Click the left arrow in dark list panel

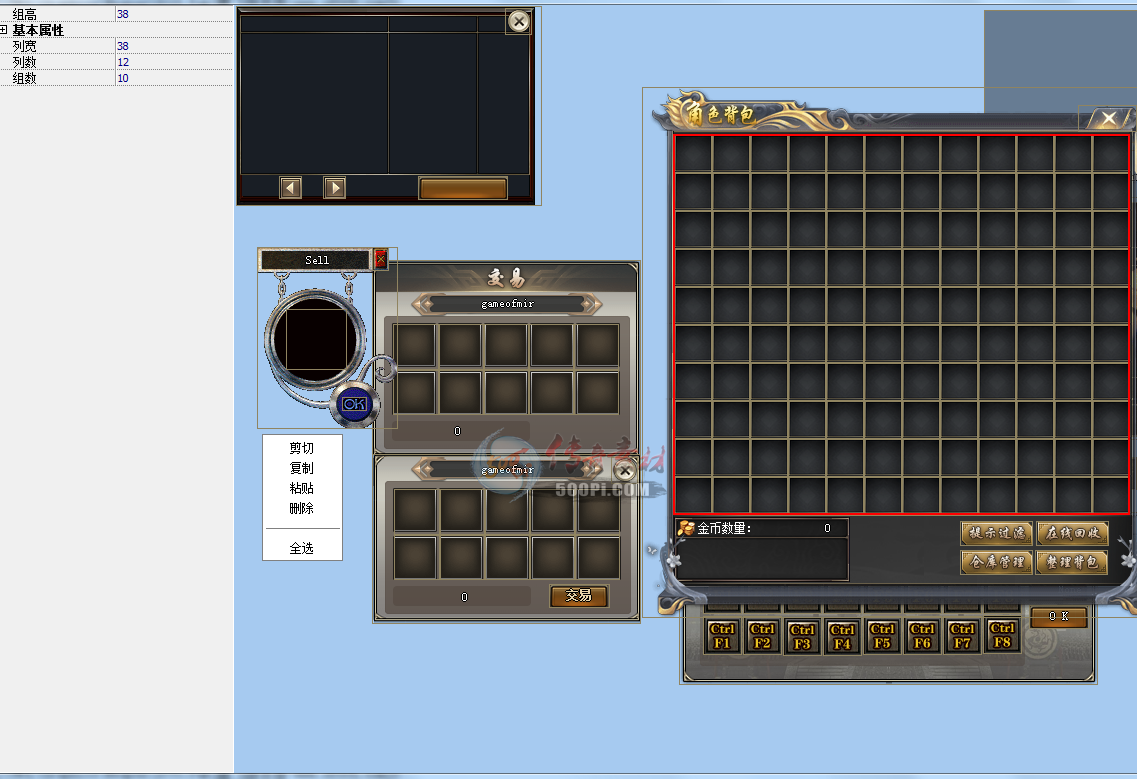point(291,188)
